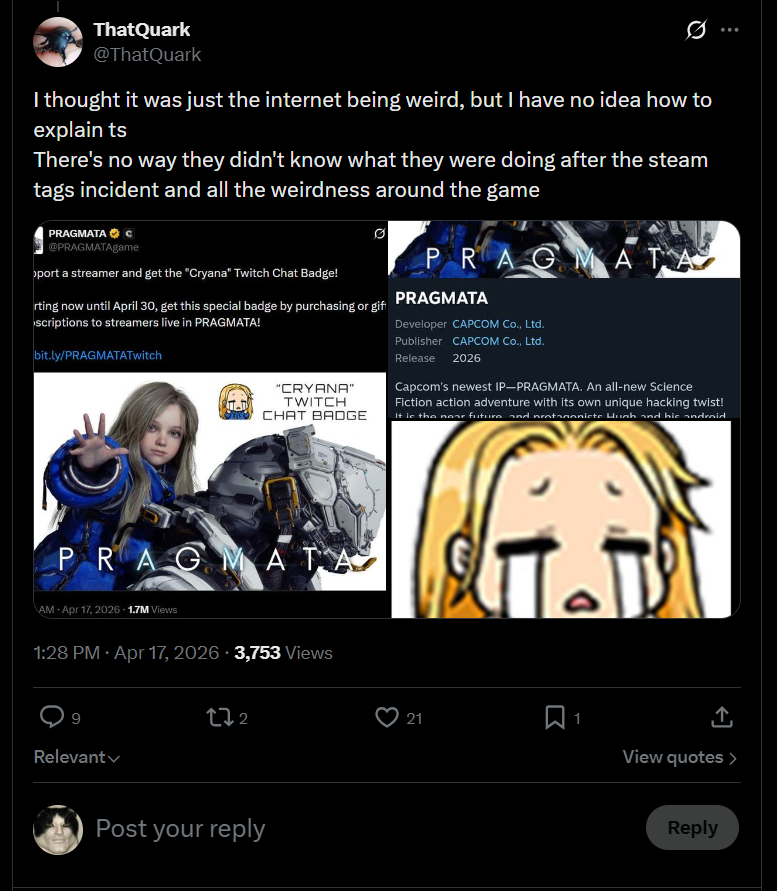
Task: Click the 3,753 Views count
Action: pyautogui.click(x=283, y=653)
